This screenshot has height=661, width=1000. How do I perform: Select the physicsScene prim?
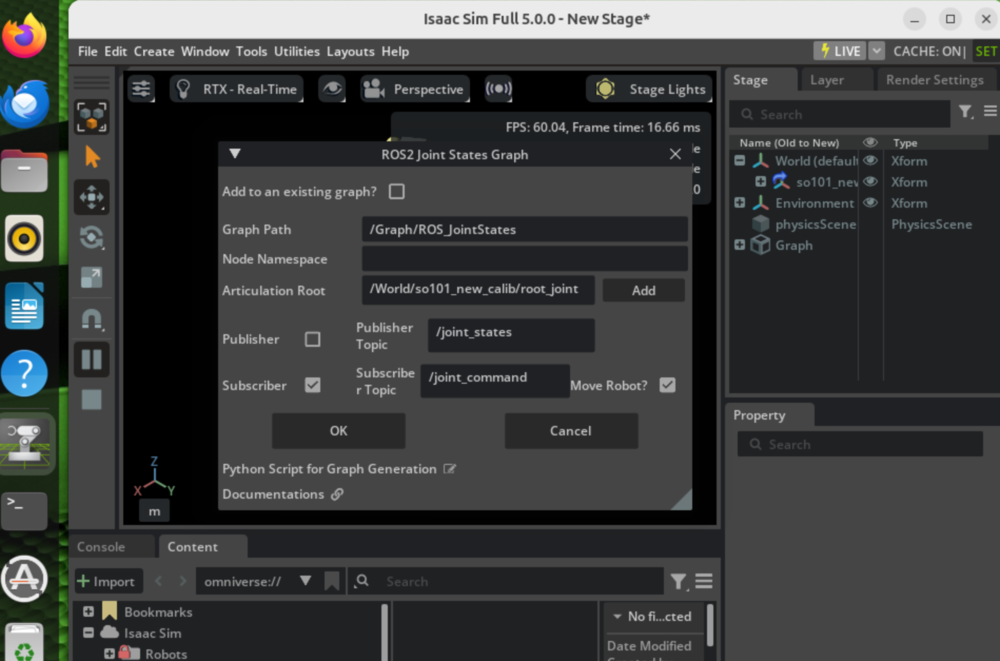tap(815, 224)
